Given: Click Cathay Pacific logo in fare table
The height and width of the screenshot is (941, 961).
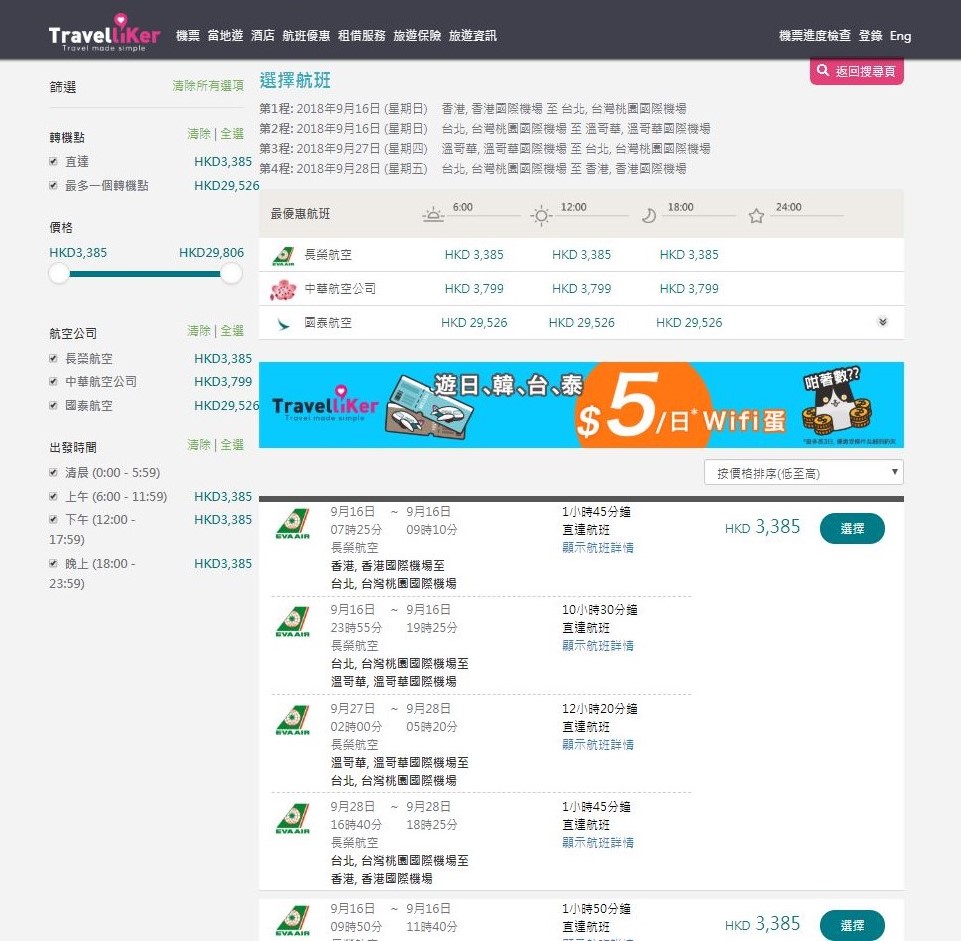Looking at the screenshot, I should [x=283, y=324].
